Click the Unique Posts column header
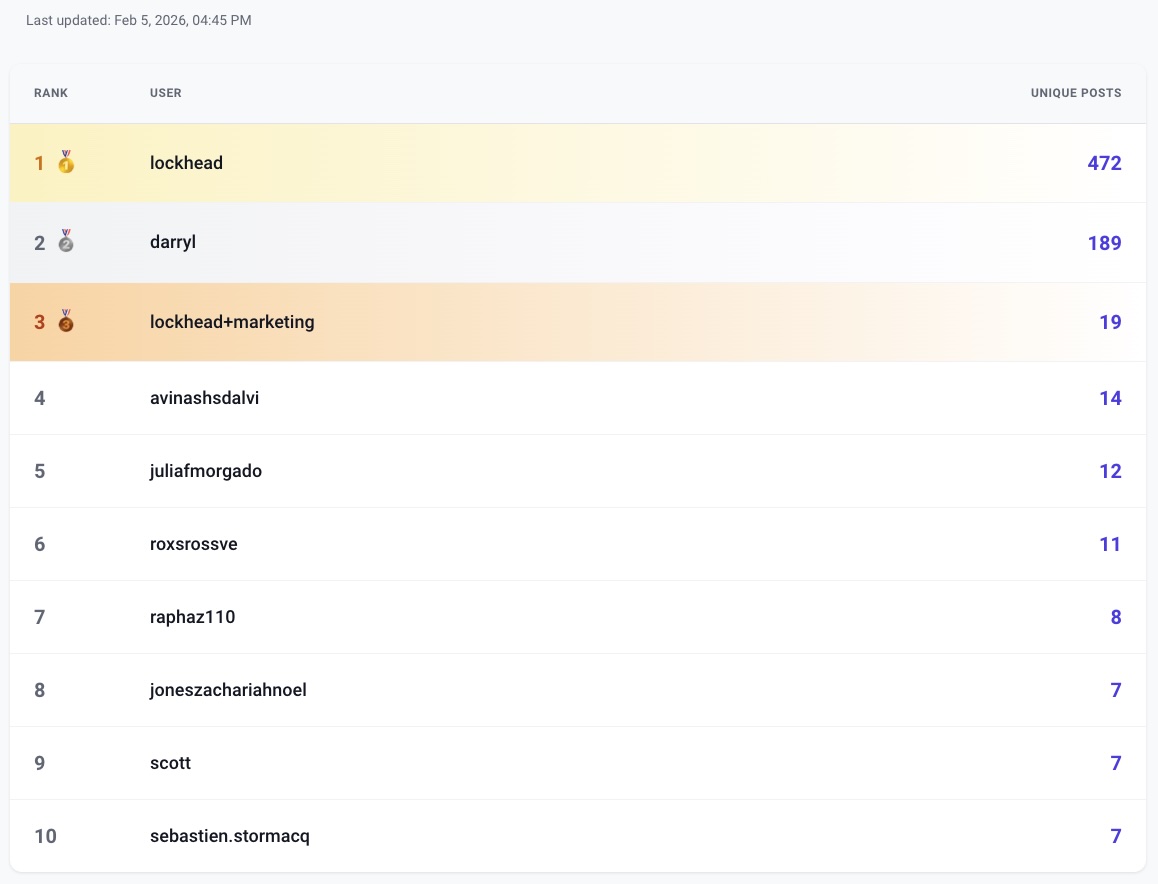Viewport: 1158px width, 884px height. click(x=1076, y=93)
